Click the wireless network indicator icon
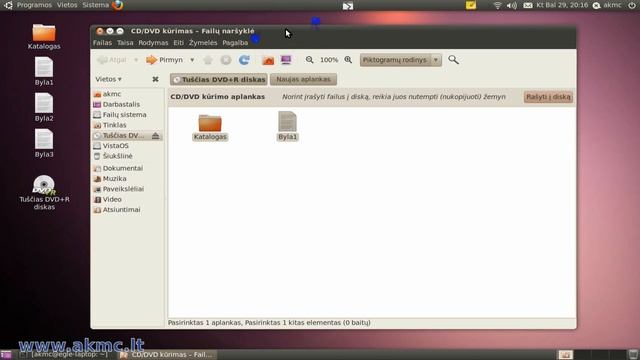This screenshot has width=640, height=360. [497, 5]
